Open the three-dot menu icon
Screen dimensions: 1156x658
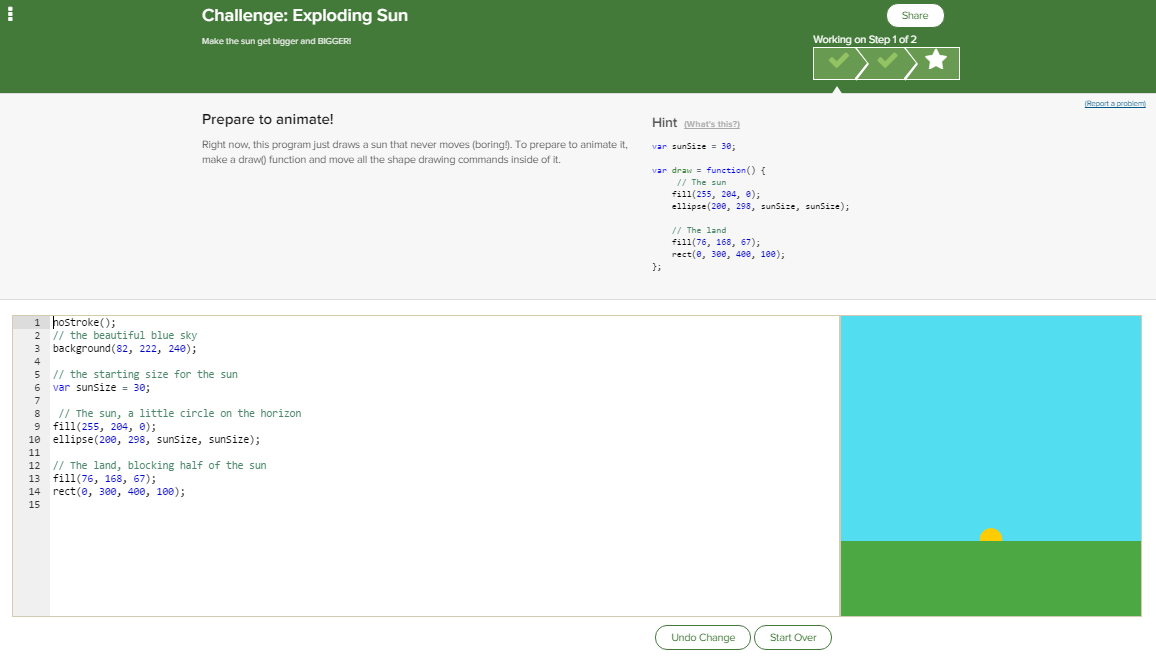12,16
